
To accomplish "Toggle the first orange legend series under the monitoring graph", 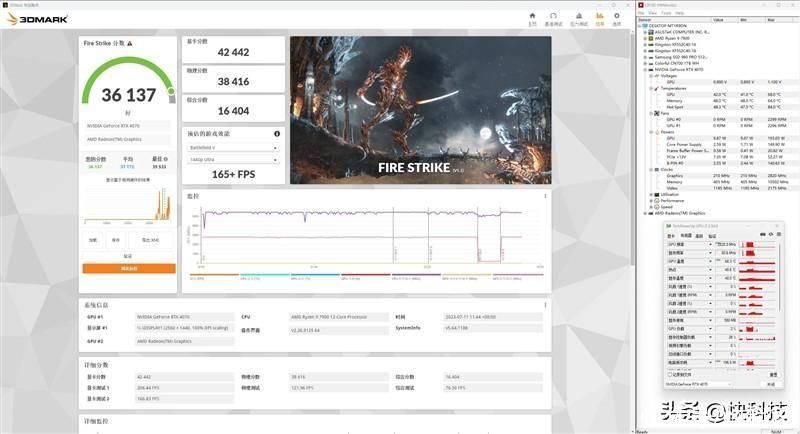I will tap(213, 276).
